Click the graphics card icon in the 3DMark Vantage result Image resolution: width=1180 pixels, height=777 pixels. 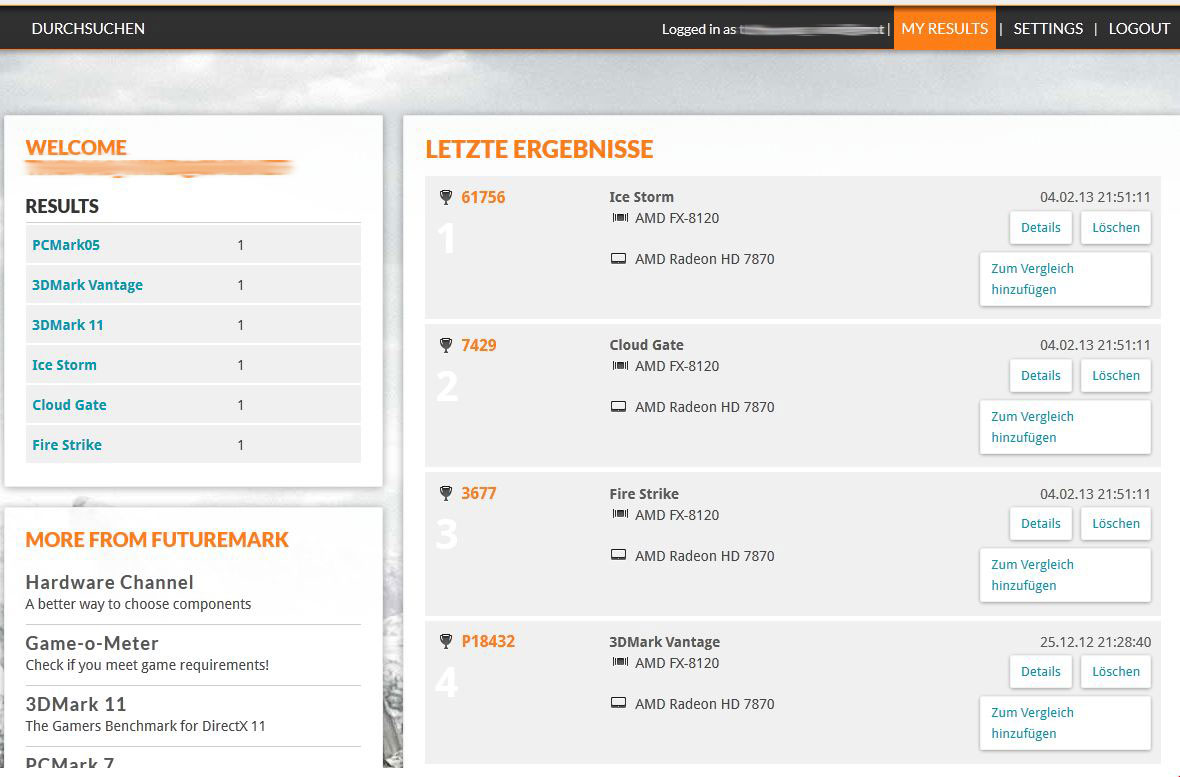pyautogui.click(x=619, y=703)
